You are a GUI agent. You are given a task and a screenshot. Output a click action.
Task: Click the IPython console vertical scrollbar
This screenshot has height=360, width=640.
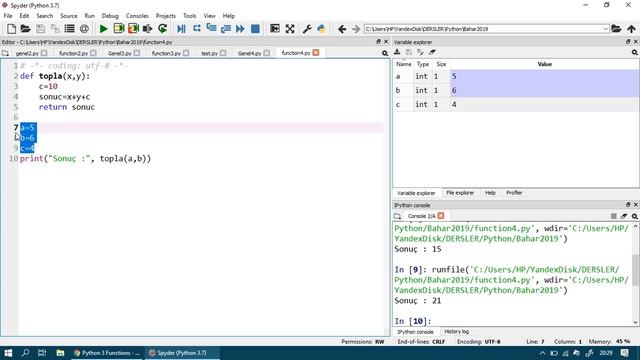coord(636,271)
